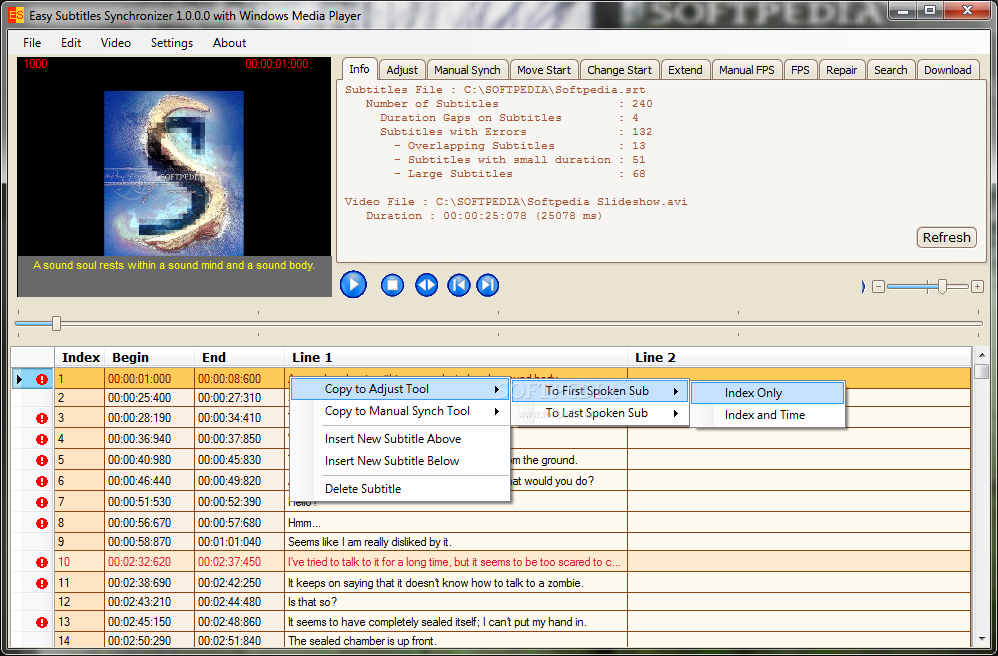Decrease volume with minus icon
The width and height of the screenshot is (998, 656).
[x=878, y=287]
